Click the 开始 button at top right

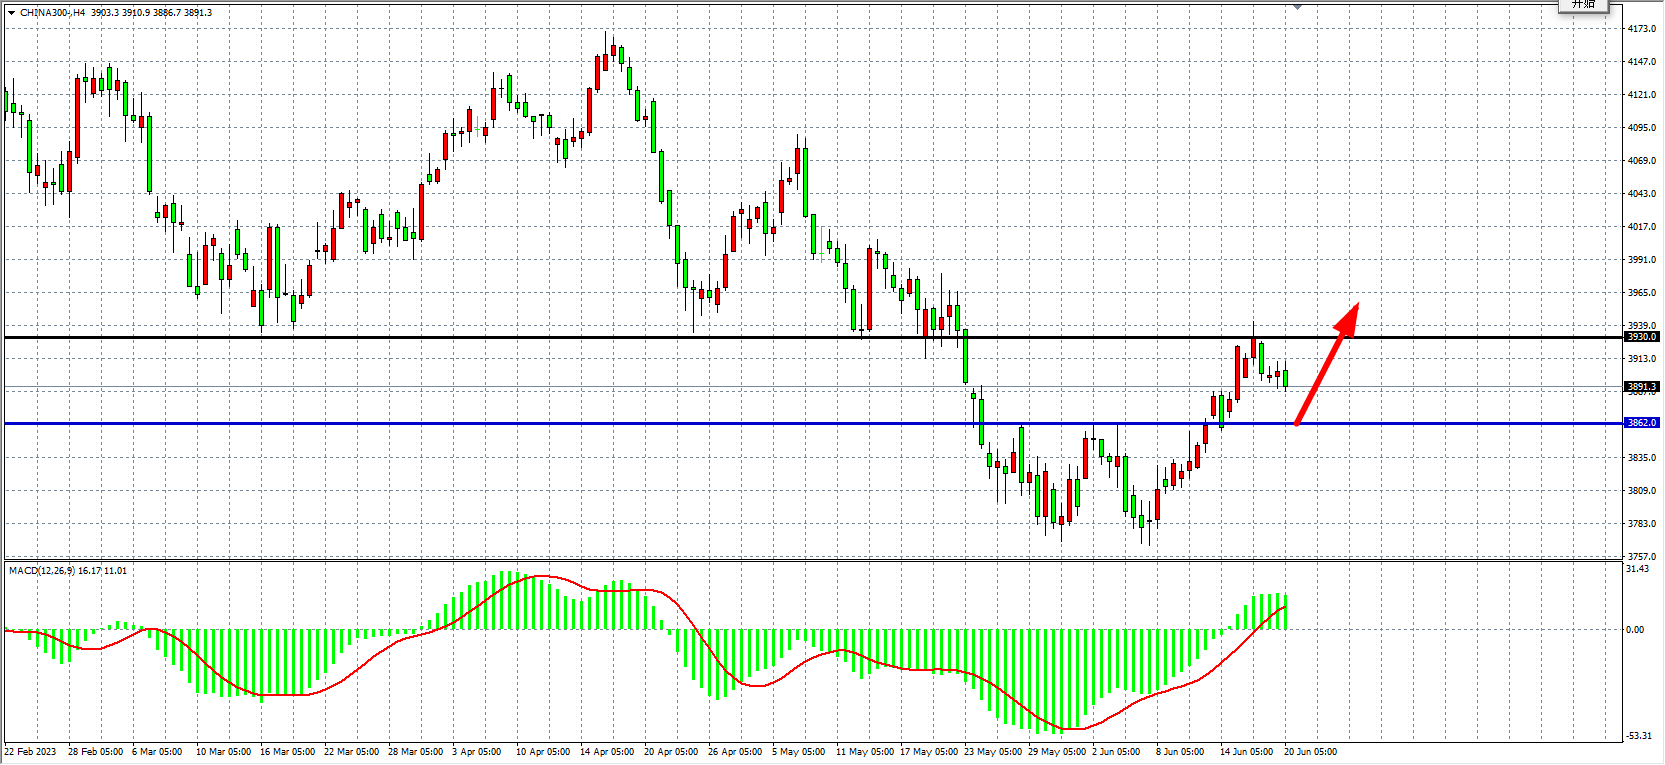tap(1583, 5)
